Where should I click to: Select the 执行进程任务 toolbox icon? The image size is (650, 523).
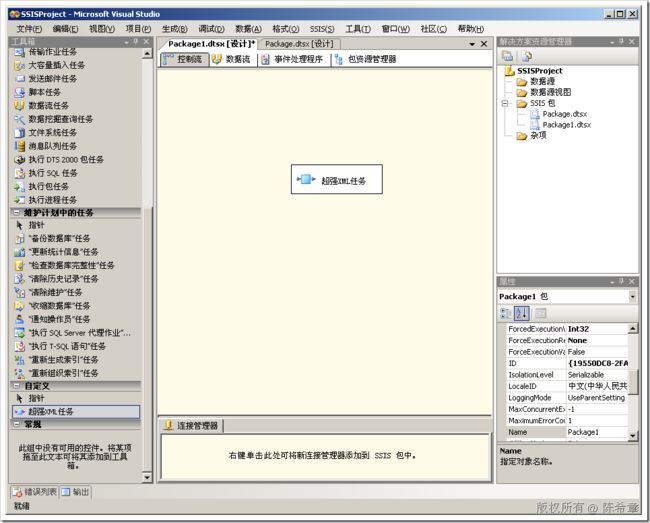pos(19,200)
